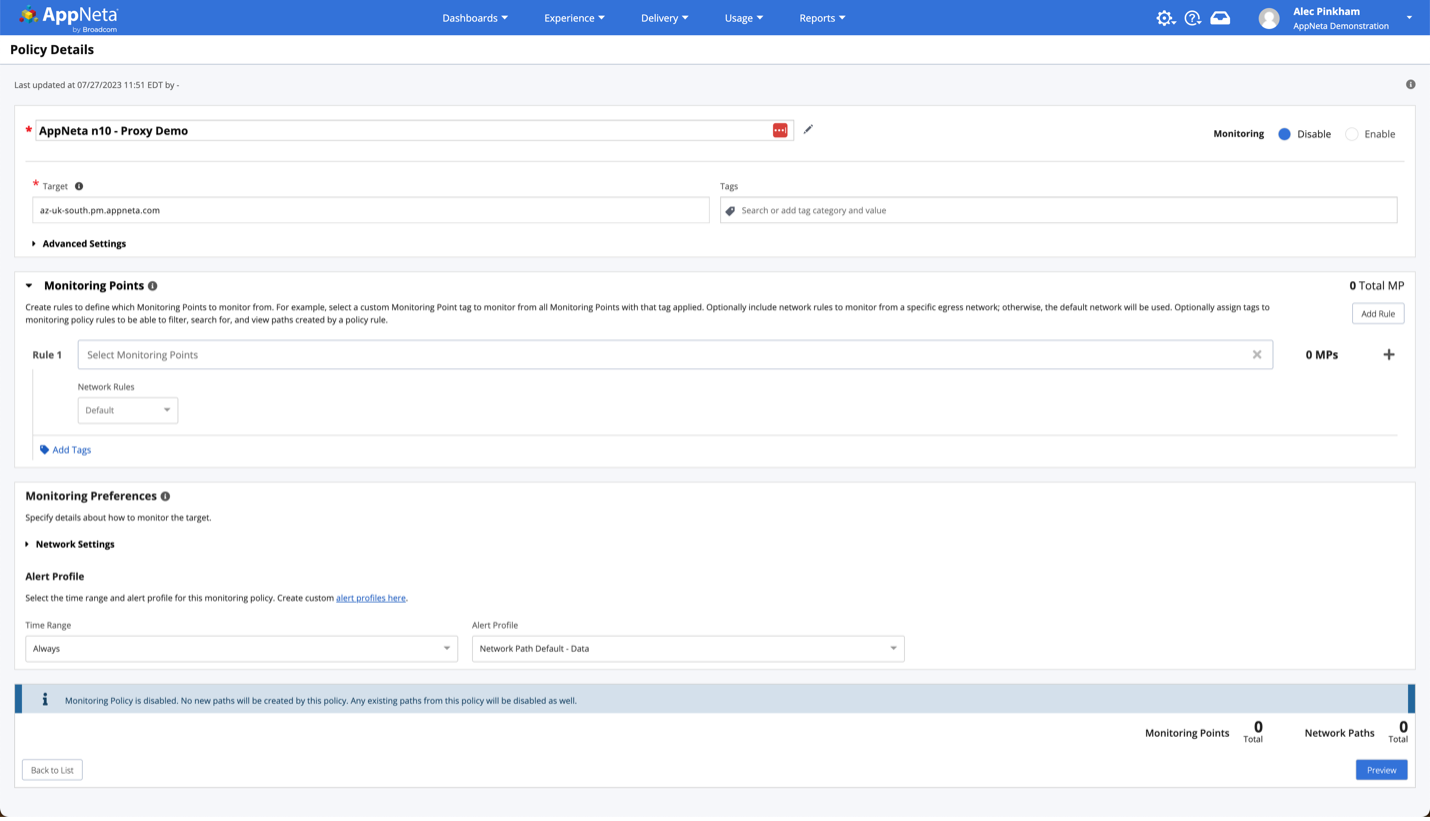Open the Alert Profile dropdown
Screen dimensions: 1430x821
[x=688, y=648]
